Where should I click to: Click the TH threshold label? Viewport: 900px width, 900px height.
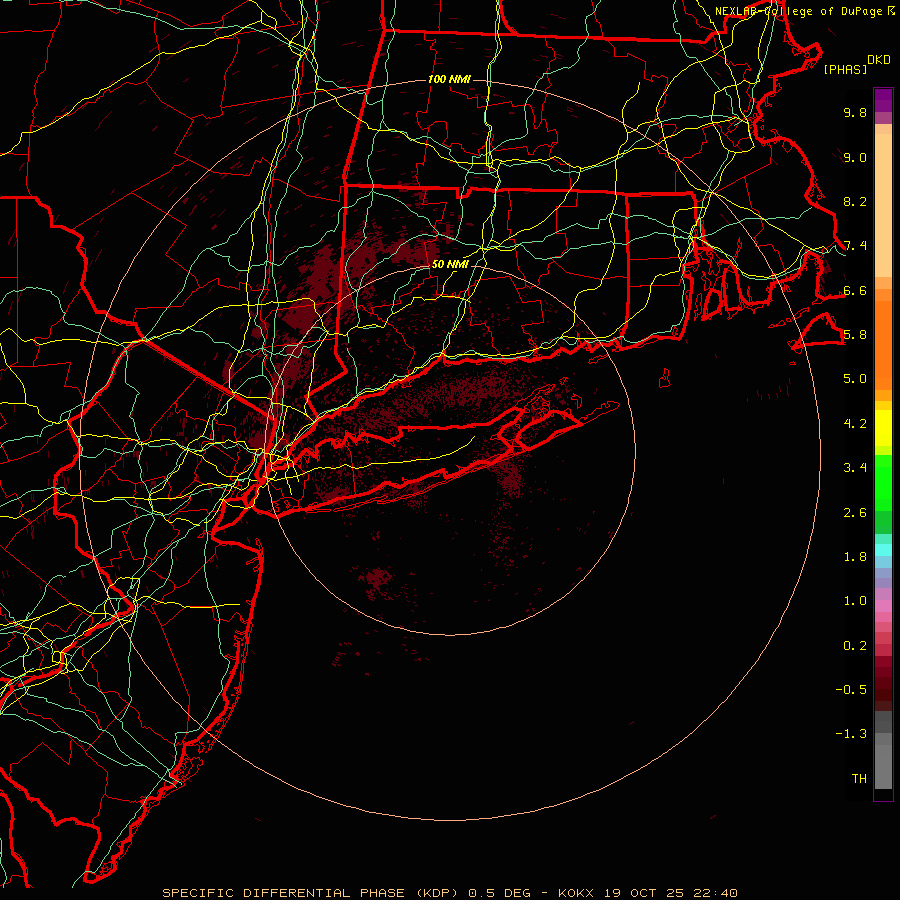tap(859, 779)
